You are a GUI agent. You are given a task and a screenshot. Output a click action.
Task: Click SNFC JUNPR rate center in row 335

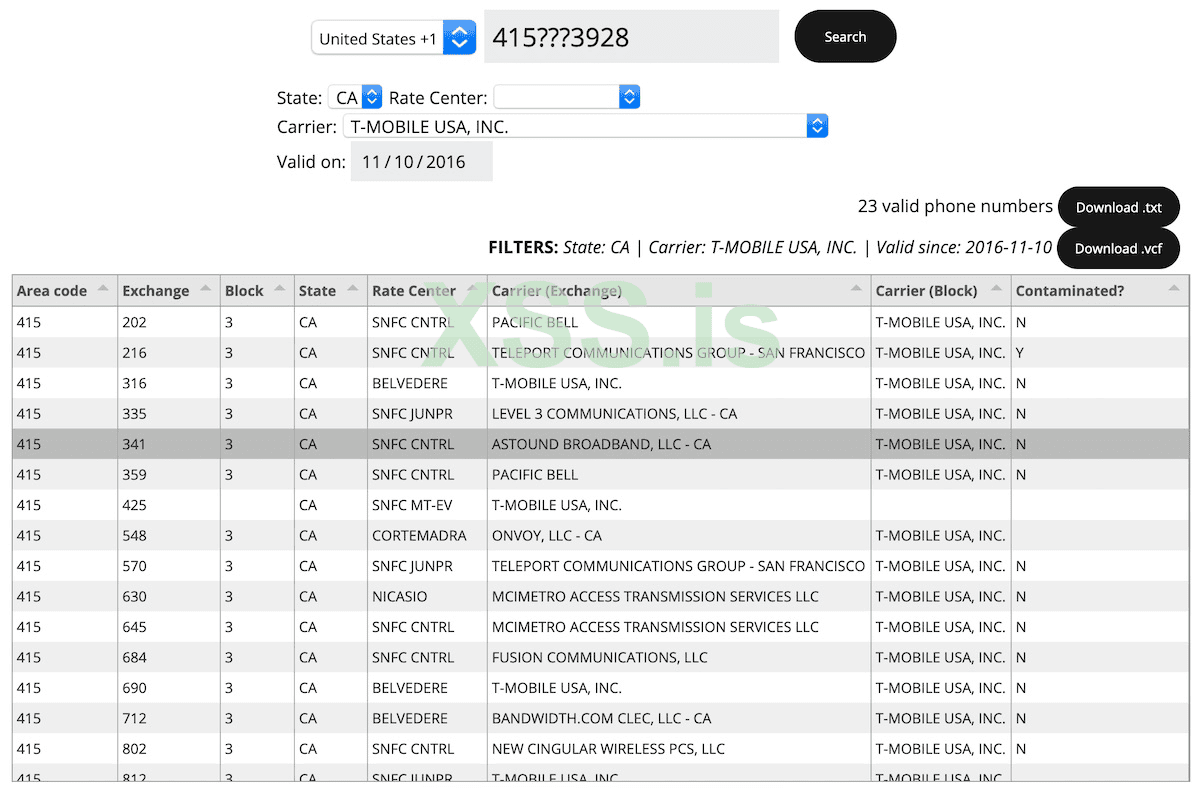coord(427,414)
